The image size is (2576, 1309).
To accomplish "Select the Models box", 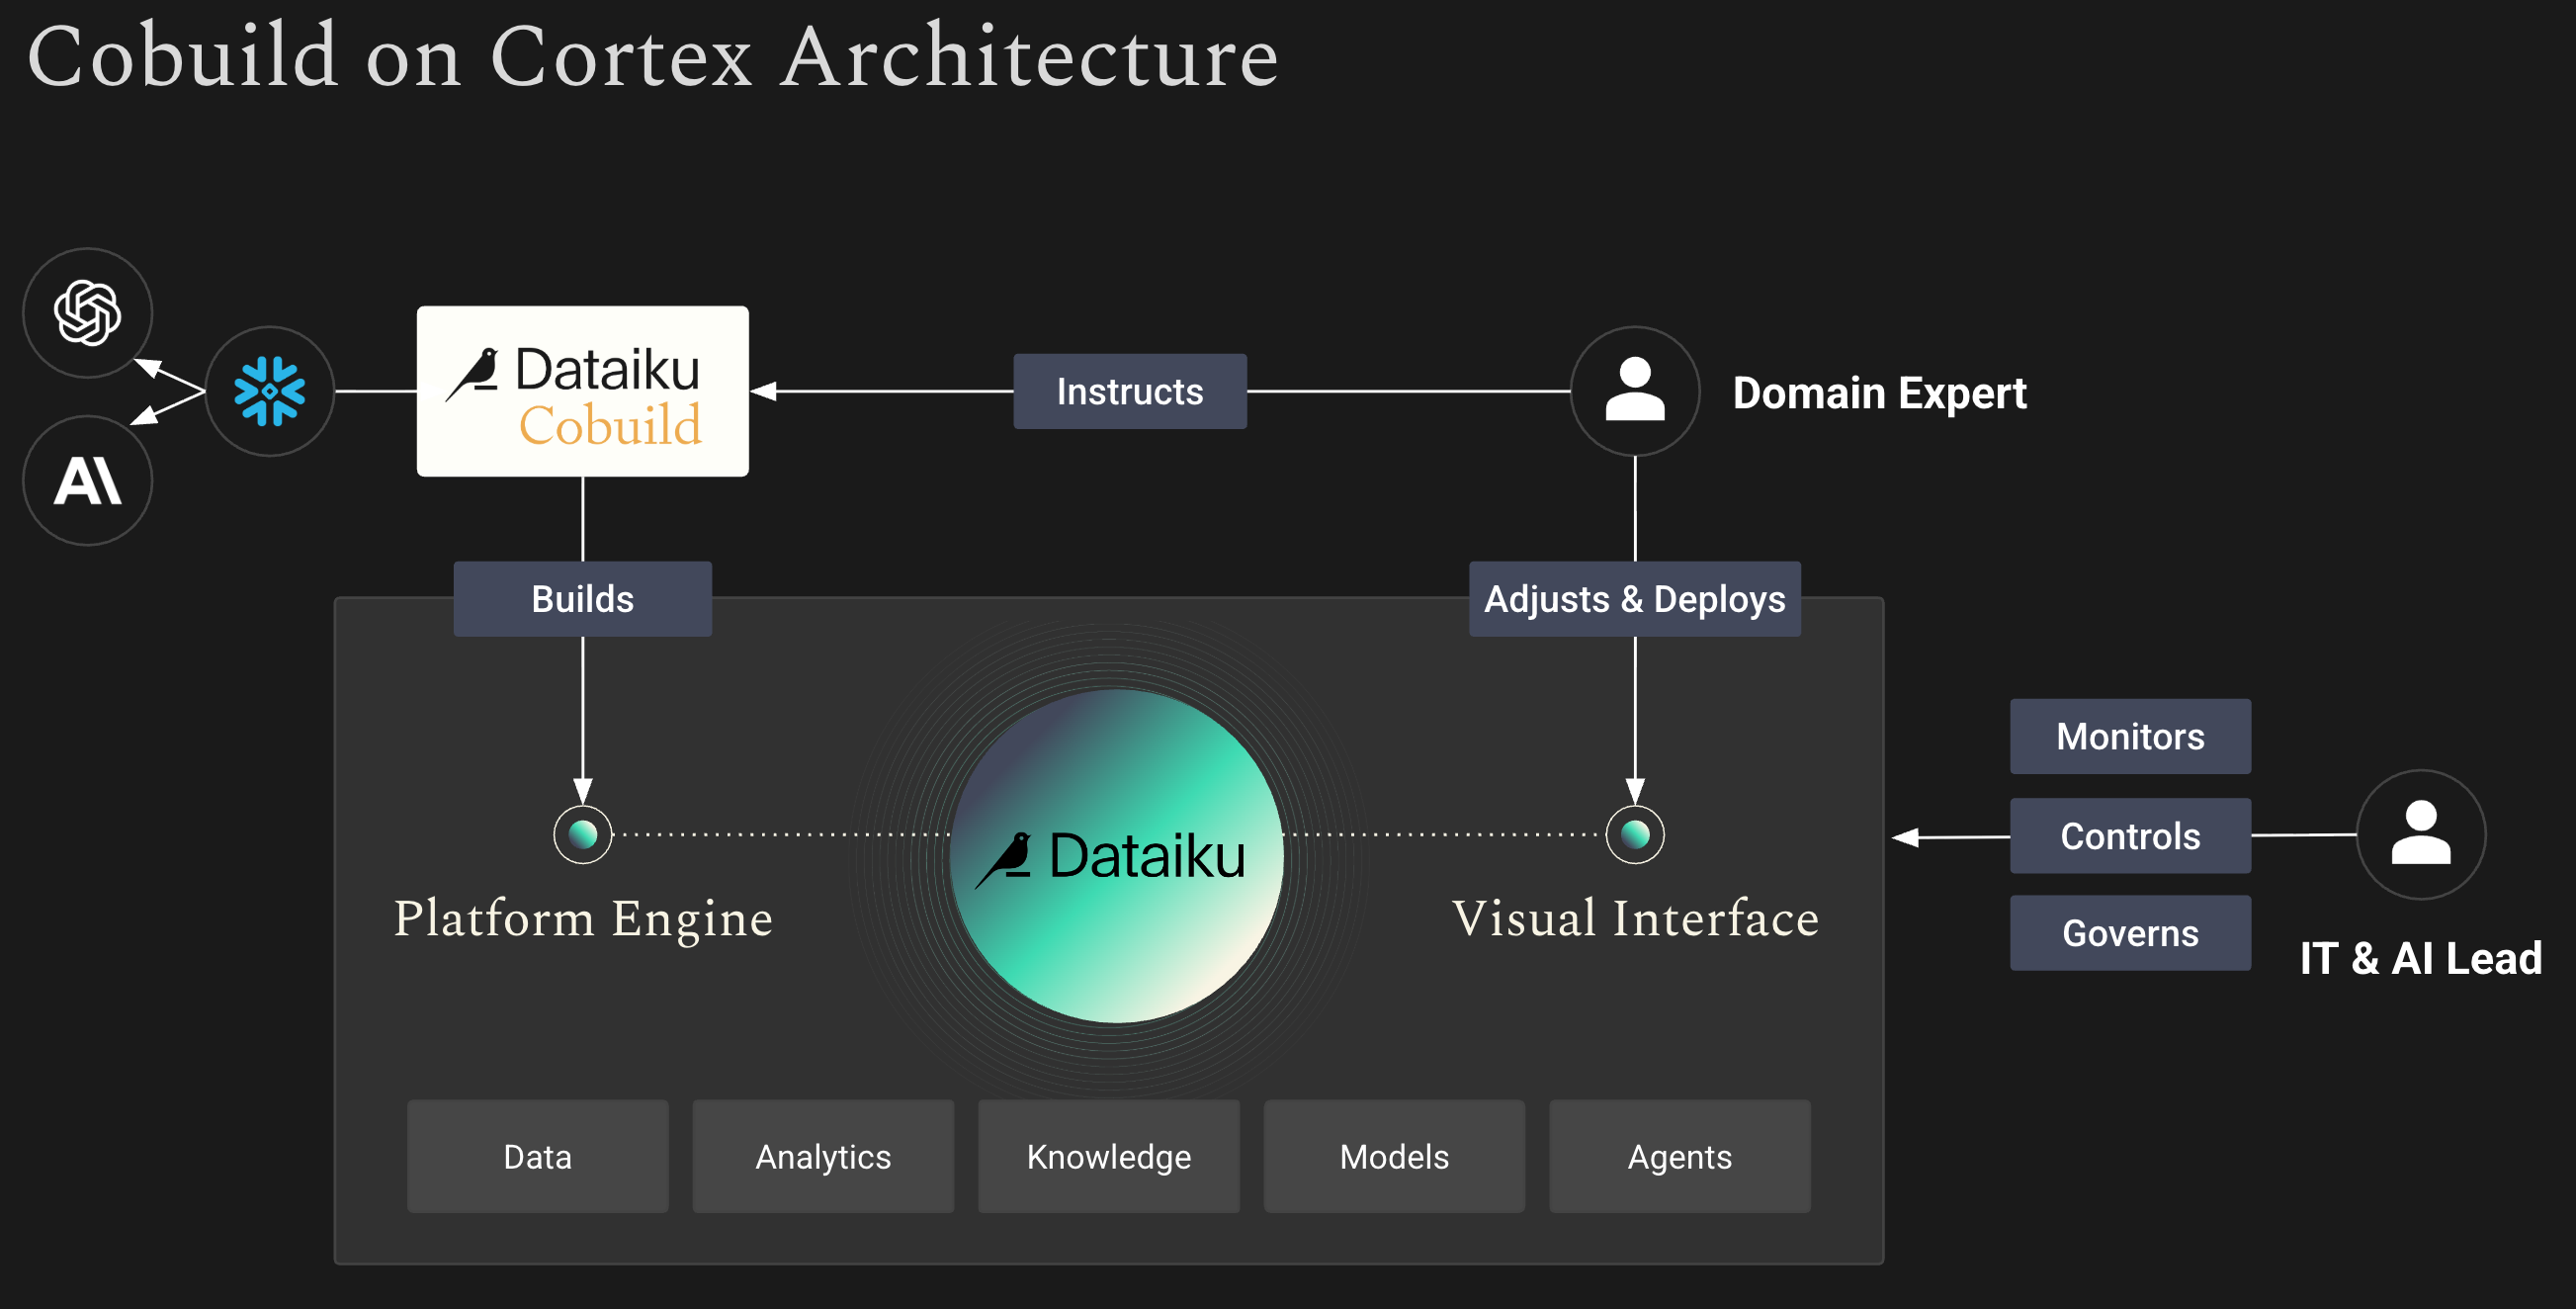I will click(1394, 1157).
